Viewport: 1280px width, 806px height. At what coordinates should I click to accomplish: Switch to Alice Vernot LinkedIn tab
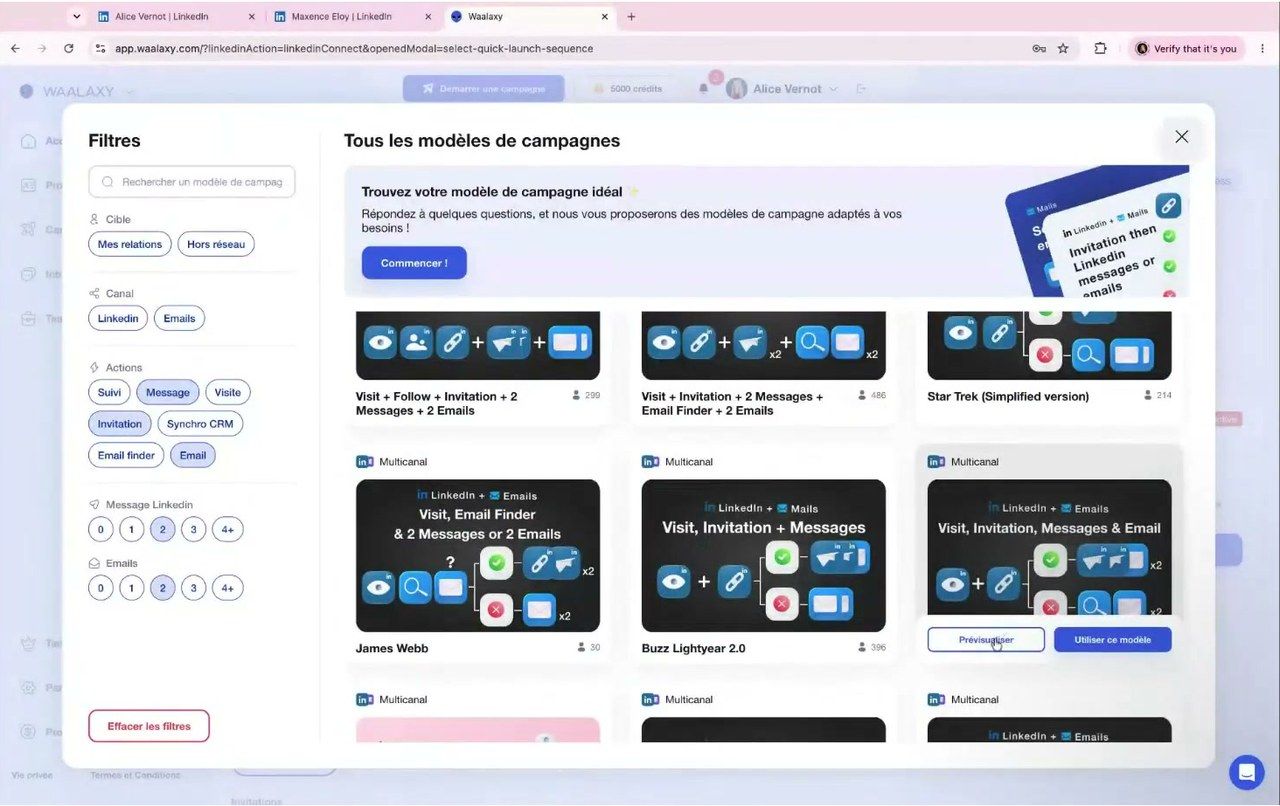[177, 17]
